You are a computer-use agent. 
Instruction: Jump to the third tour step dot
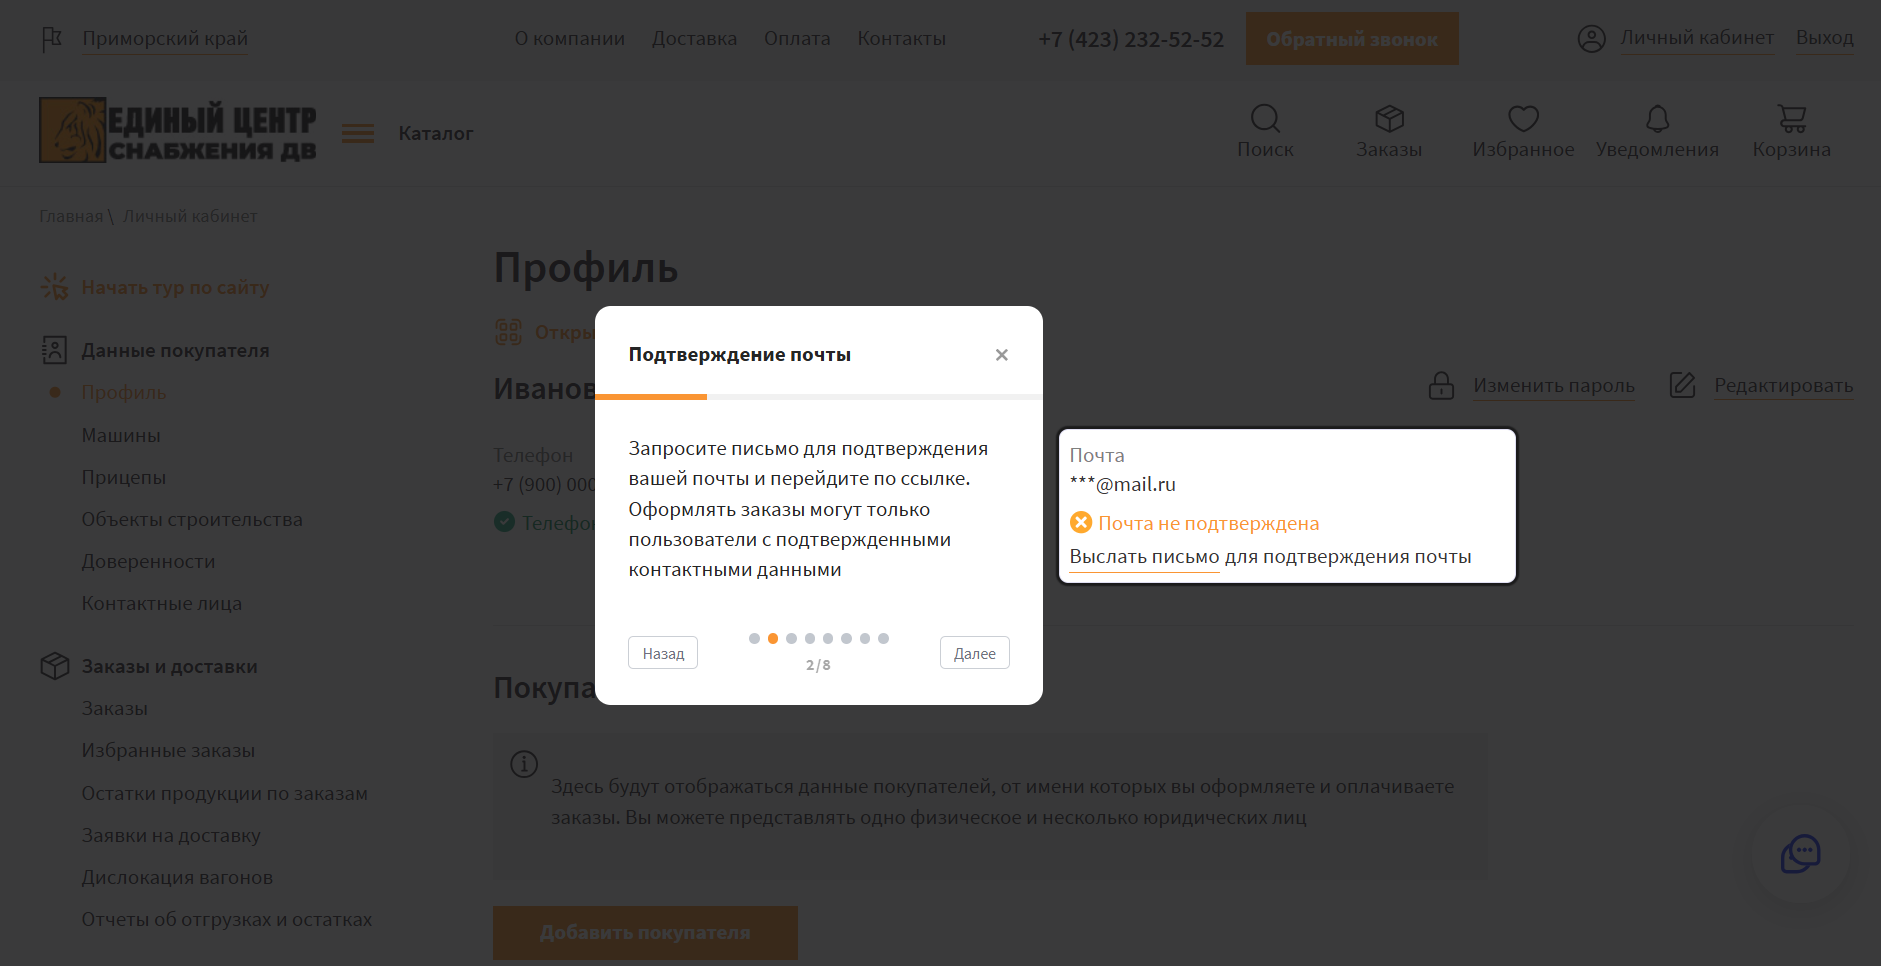791,639
